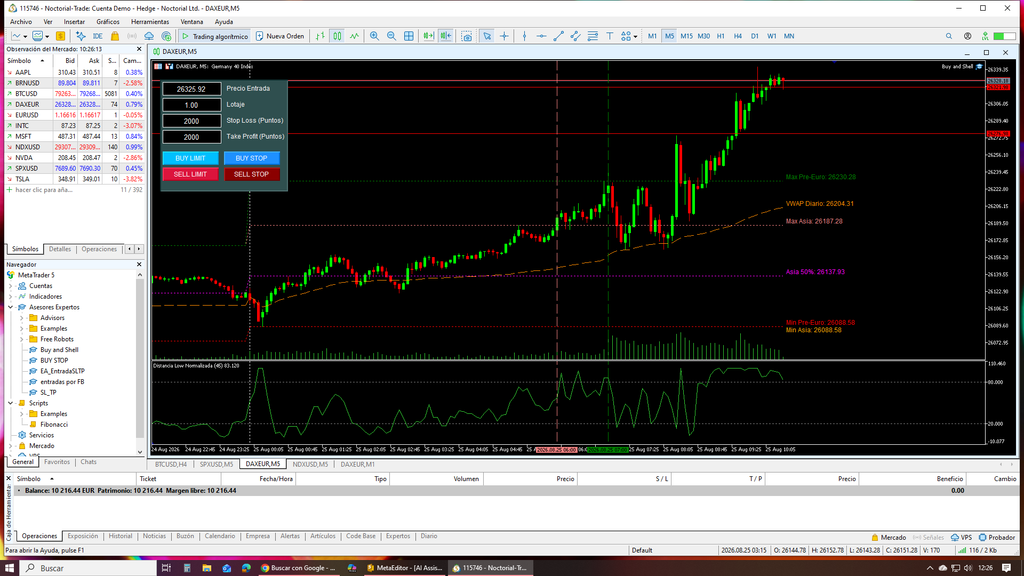Viewport: 1024px width, 576px height.
Task: Toggle the chart auto scroll icon
Action: pos(428,36)
